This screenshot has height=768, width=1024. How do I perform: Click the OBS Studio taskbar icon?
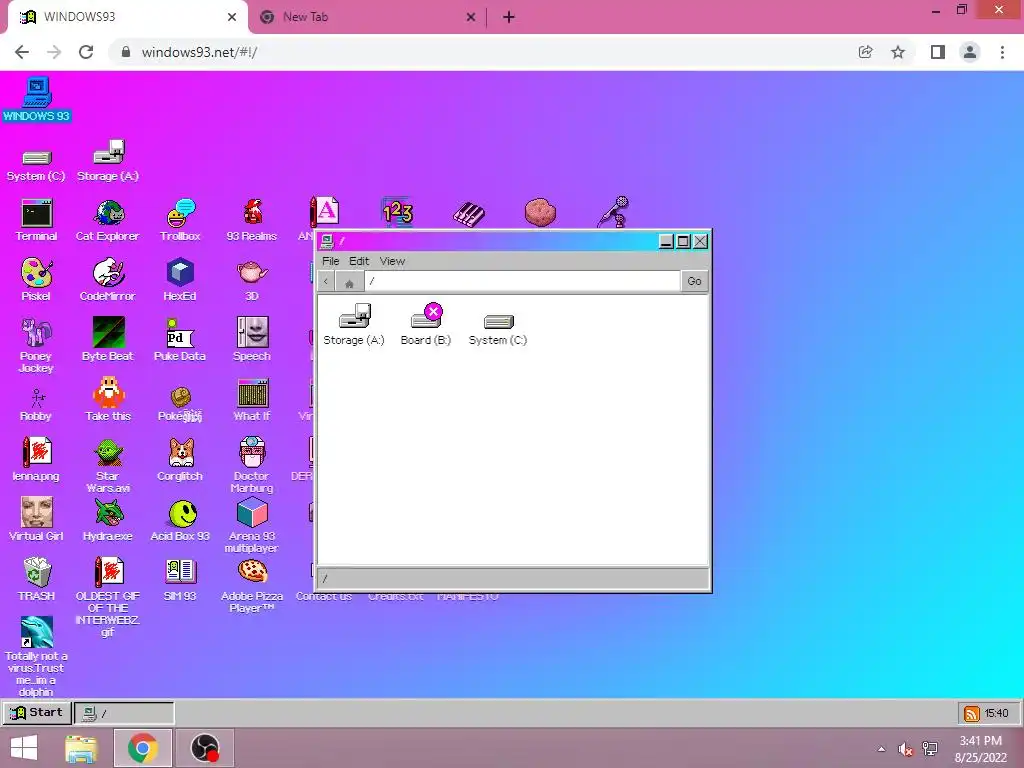point(205,748)
